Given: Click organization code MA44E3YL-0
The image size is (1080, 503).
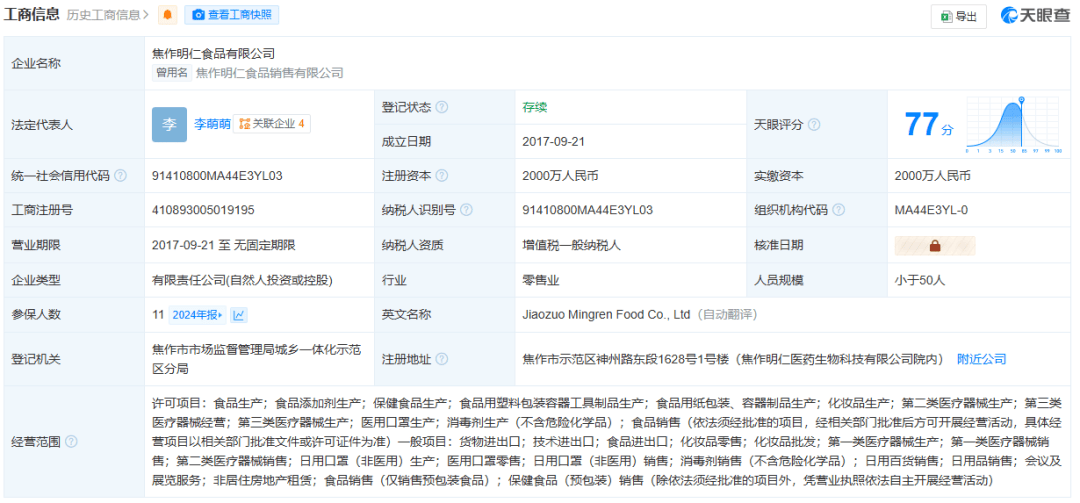Looking at the screenshot, I should 931,210.
